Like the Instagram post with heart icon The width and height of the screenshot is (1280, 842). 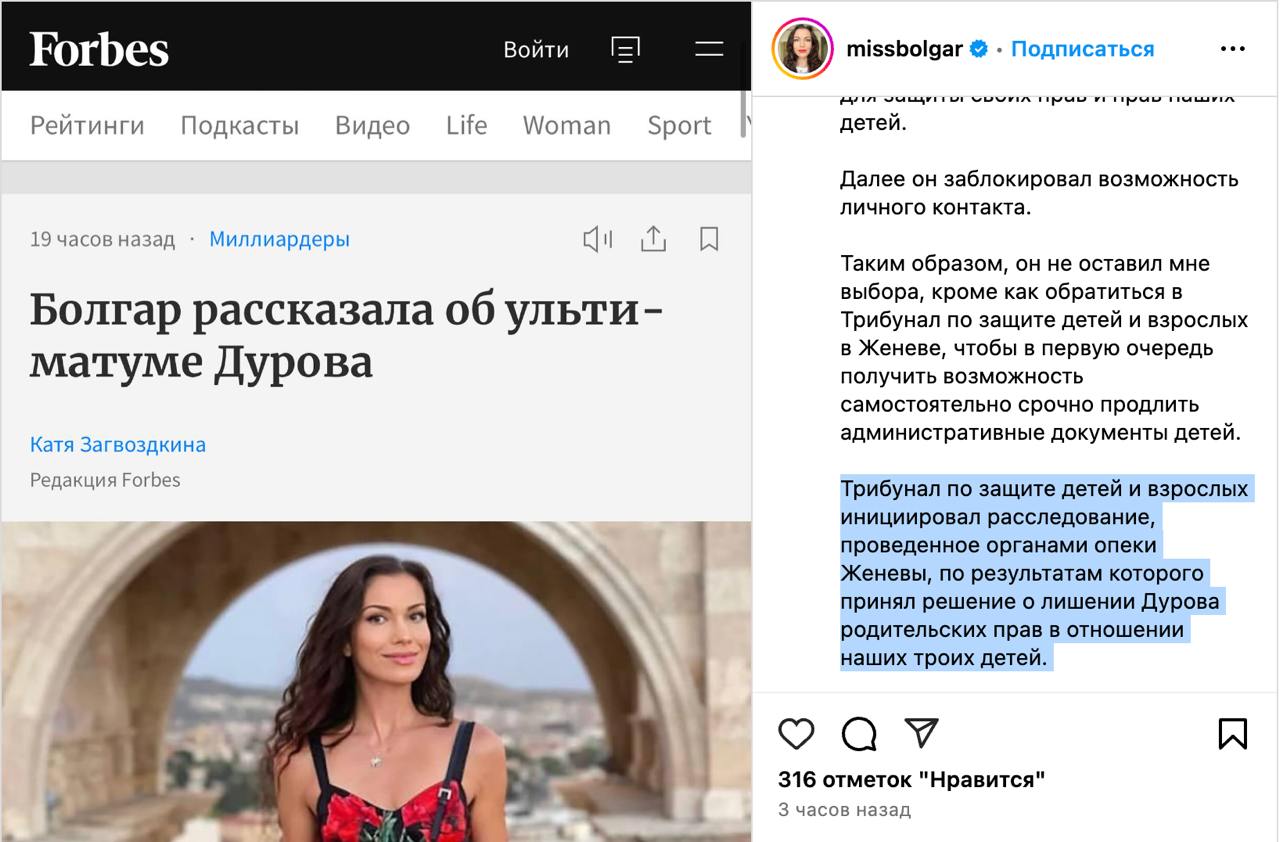pos(796,734)
